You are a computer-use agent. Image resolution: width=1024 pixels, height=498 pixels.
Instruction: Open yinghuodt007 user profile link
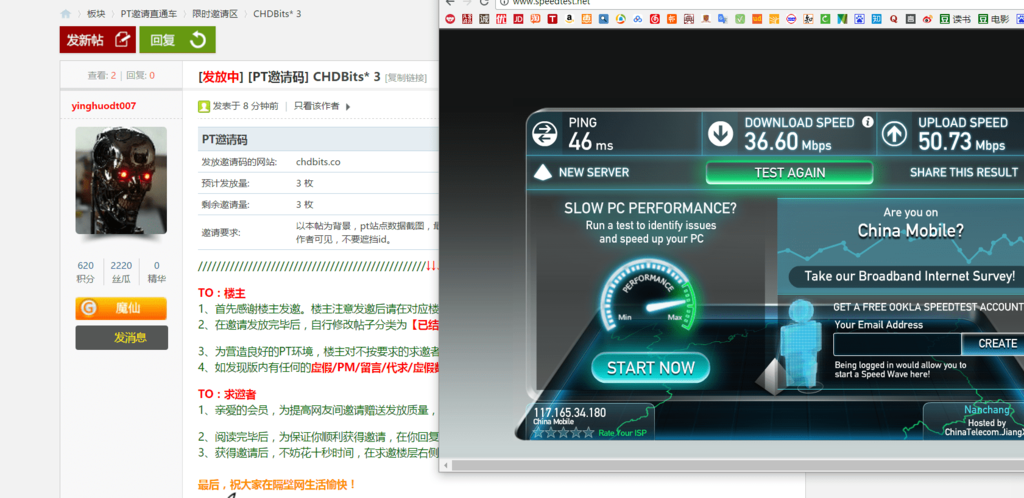(104, 106)
